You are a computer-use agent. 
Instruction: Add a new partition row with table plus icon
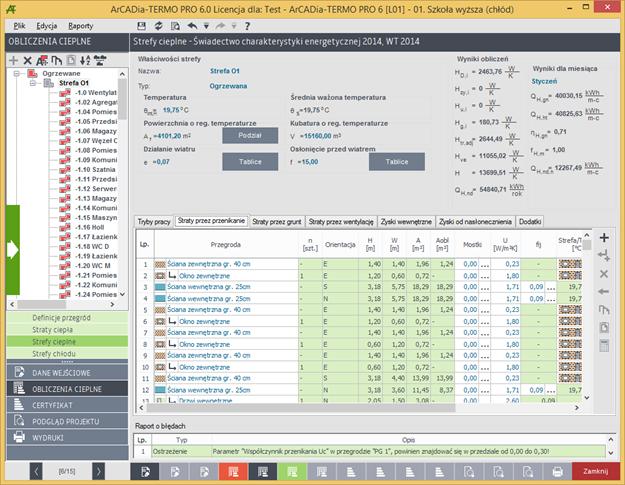point(604,238)
